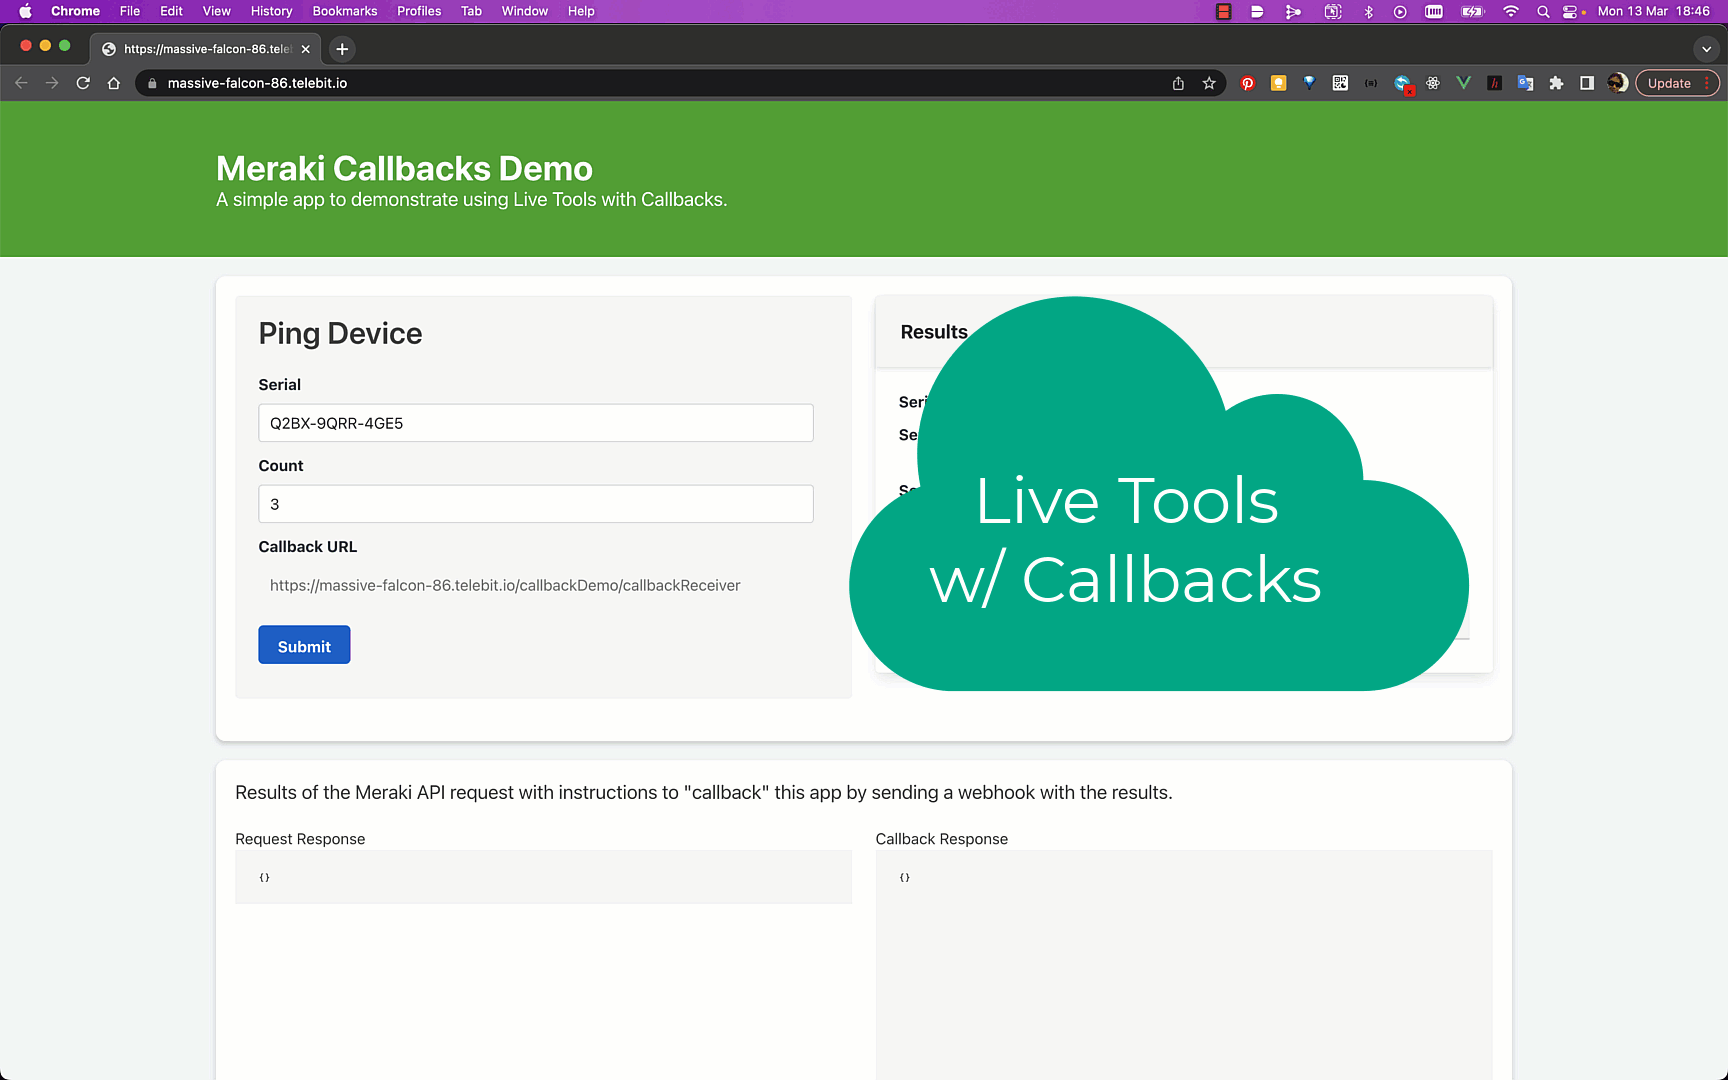Viewport: 1728px width, 1080px height.
Task: Share this page from the address bar
Action: point(1178,83)
